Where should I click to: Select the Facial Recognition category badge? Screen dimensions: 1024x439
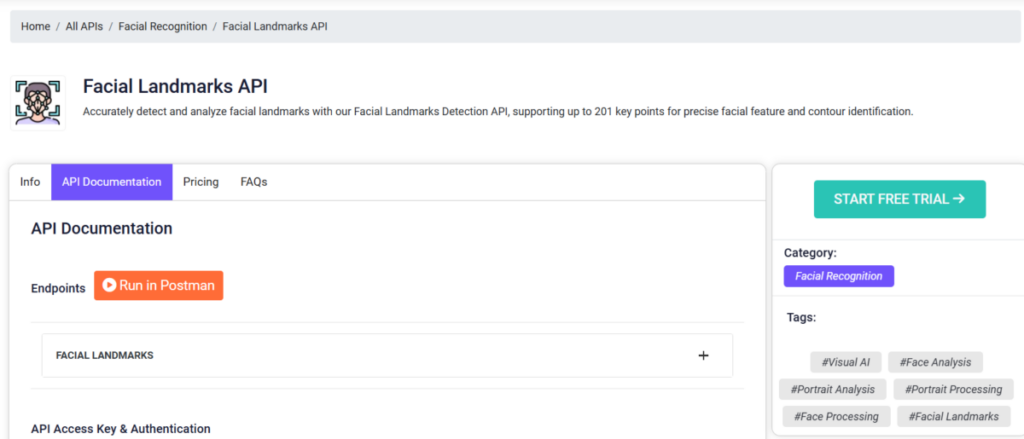[839, 276]
